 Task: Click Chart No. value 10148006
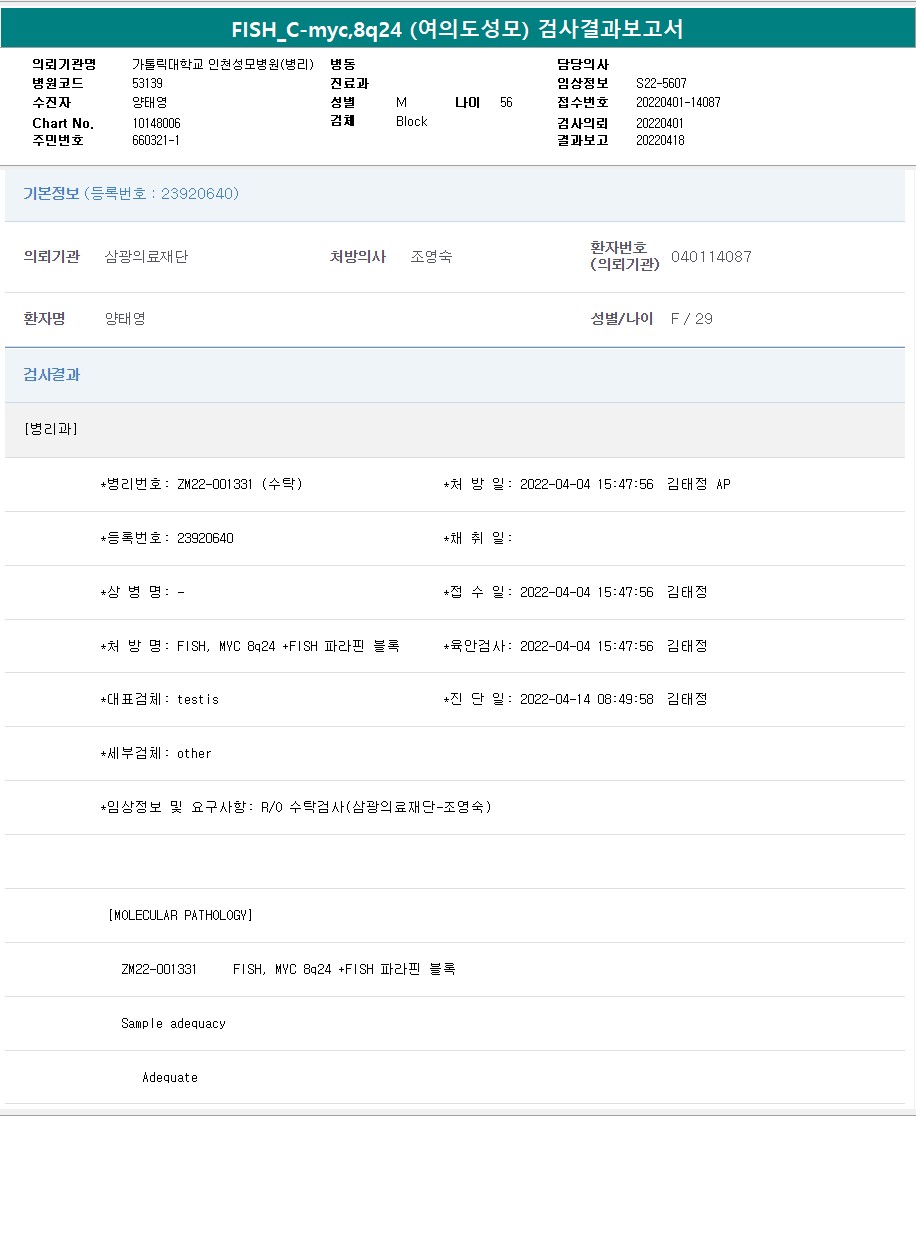pos(156,123)
